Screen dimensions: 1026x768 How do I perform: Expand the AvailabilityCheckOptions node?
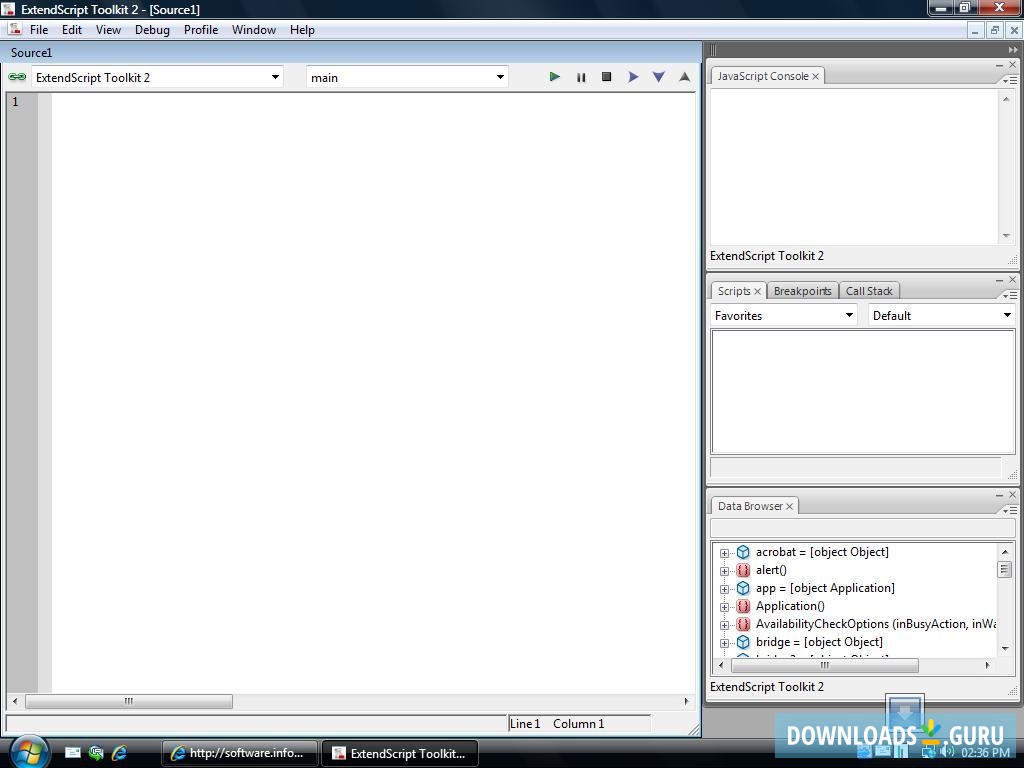[724, 625]
